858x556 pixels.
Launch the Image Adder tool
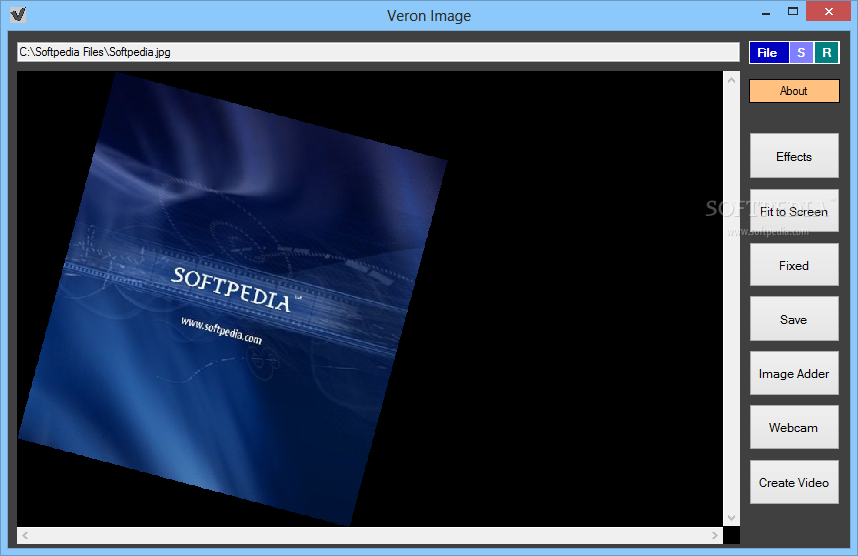794,373
